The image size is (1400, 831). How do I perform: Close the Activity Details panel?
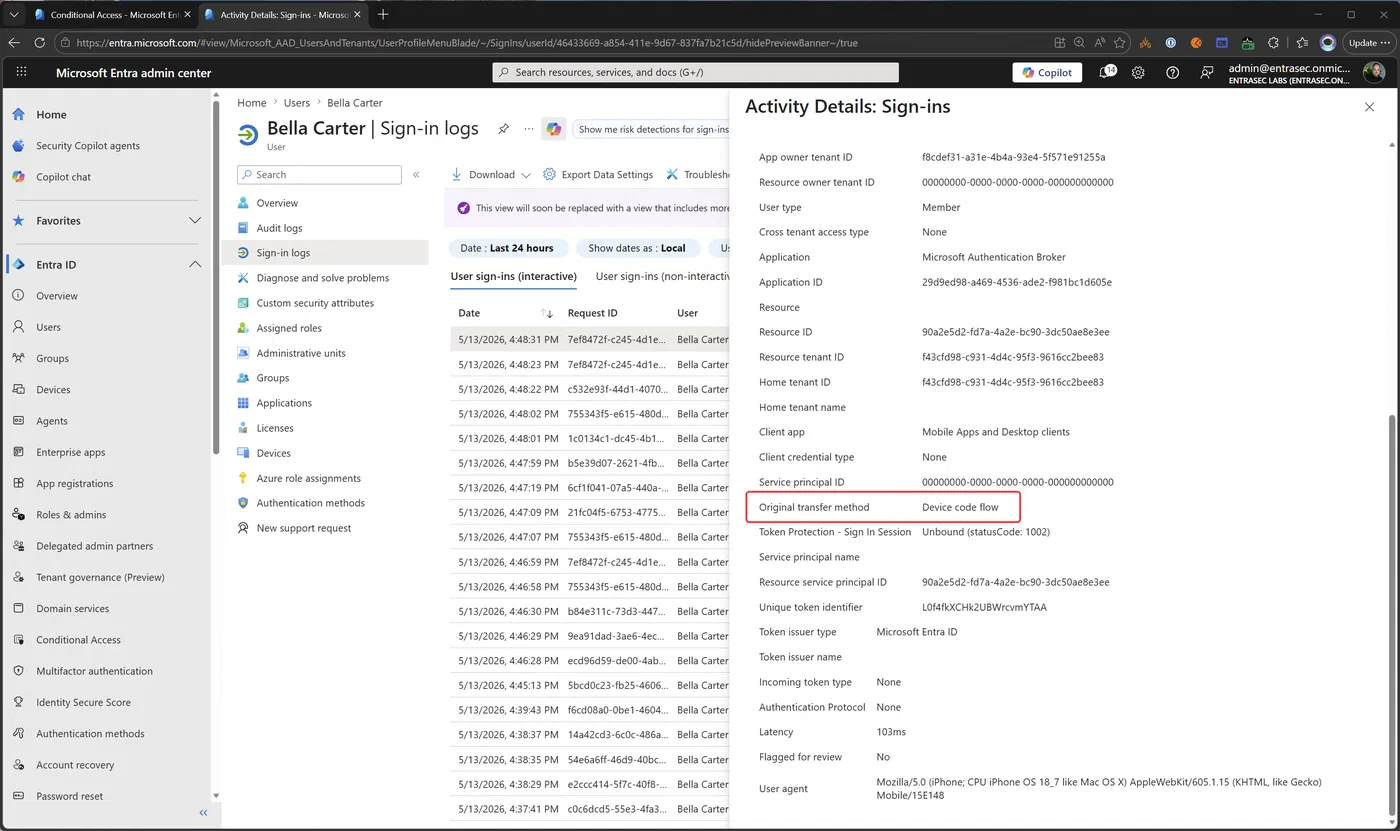1369,106
